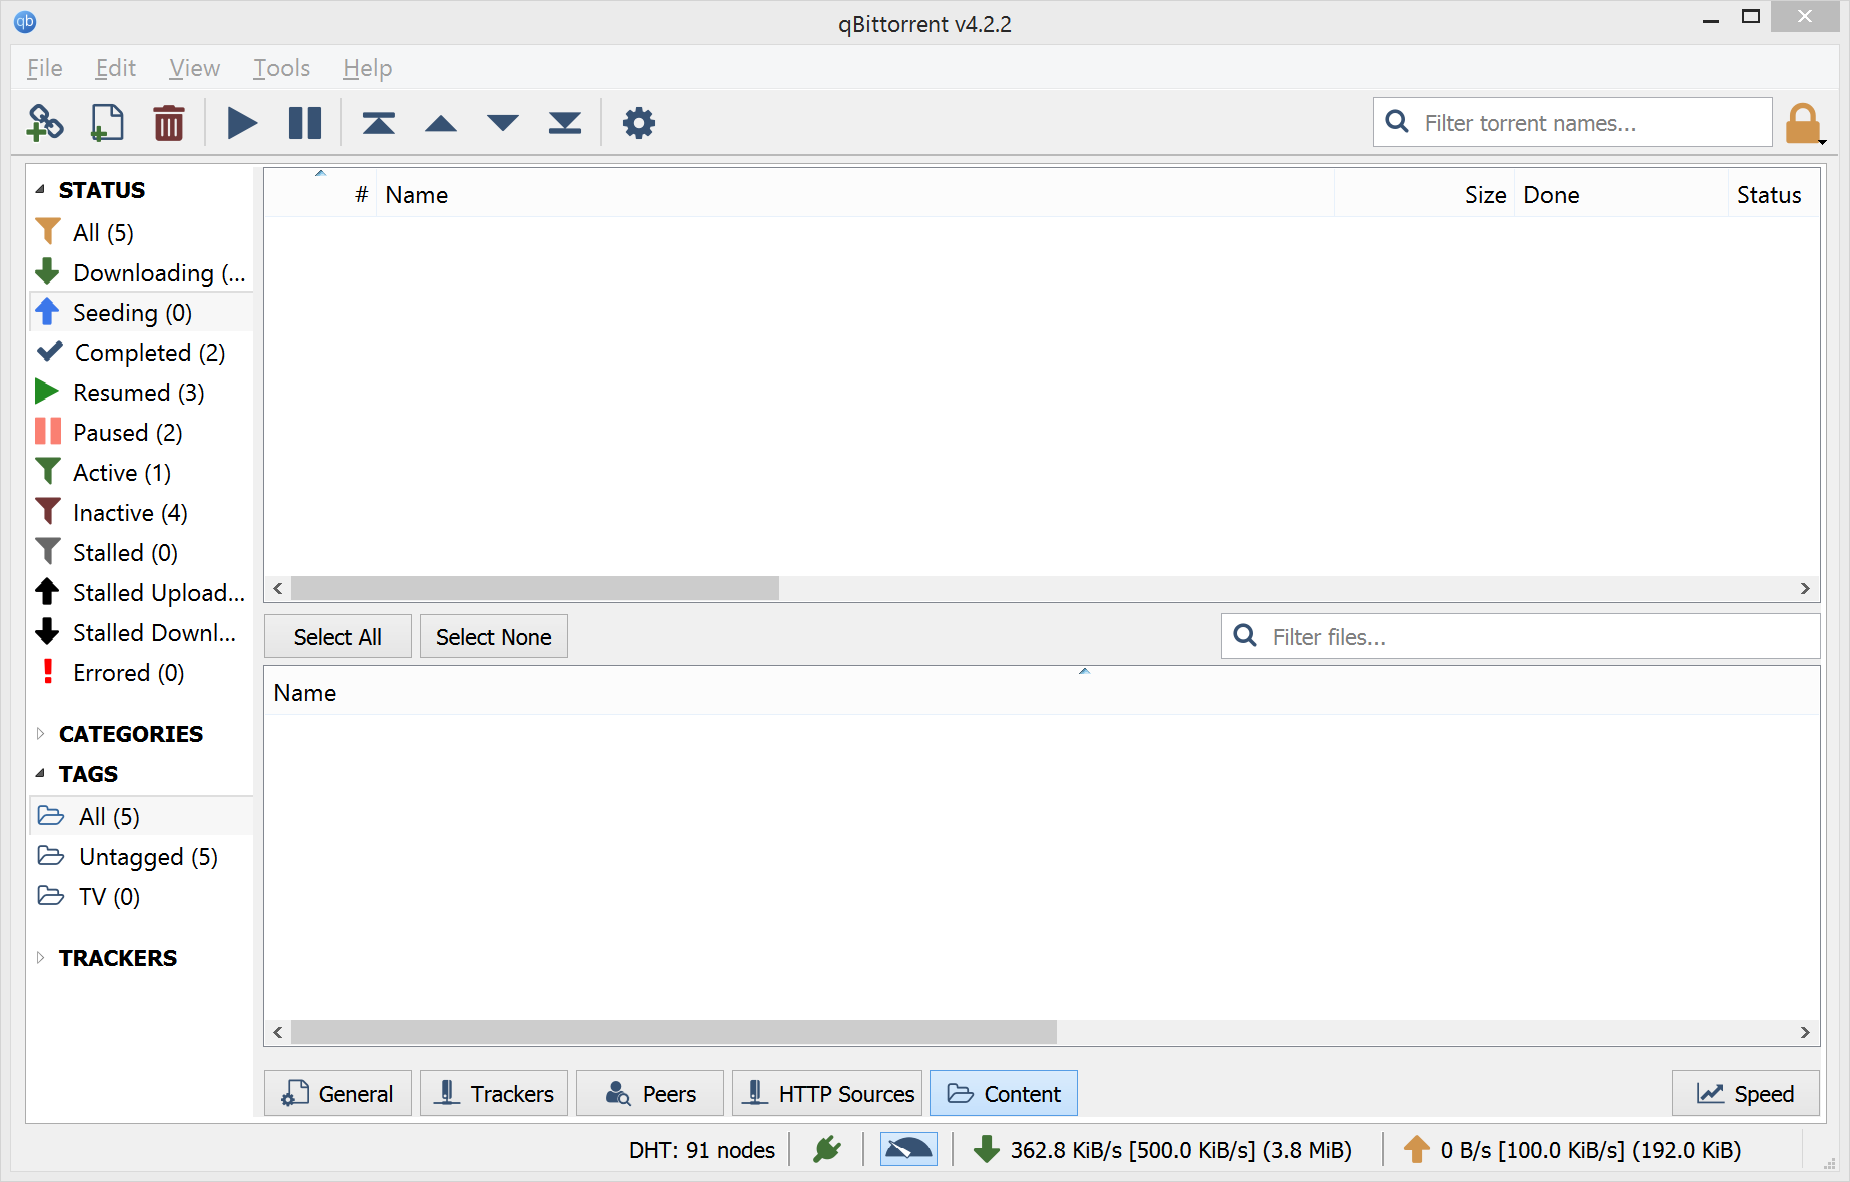Click the download speed status entry
The image size is (1850, 1182).
click(x=1163, y=1150)
